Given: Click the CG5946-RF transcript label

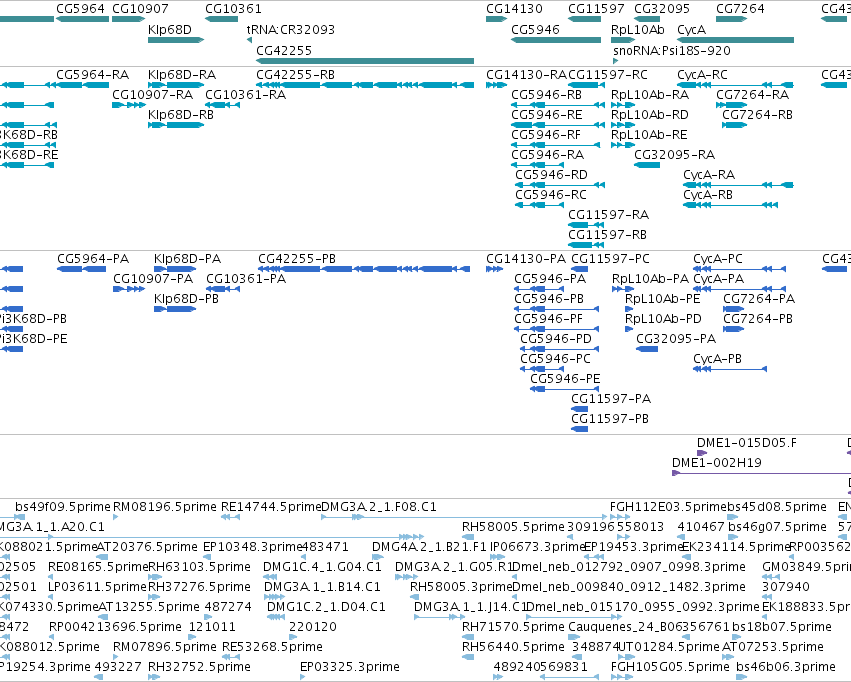Looking at the screenshot, I should (546, 135).
